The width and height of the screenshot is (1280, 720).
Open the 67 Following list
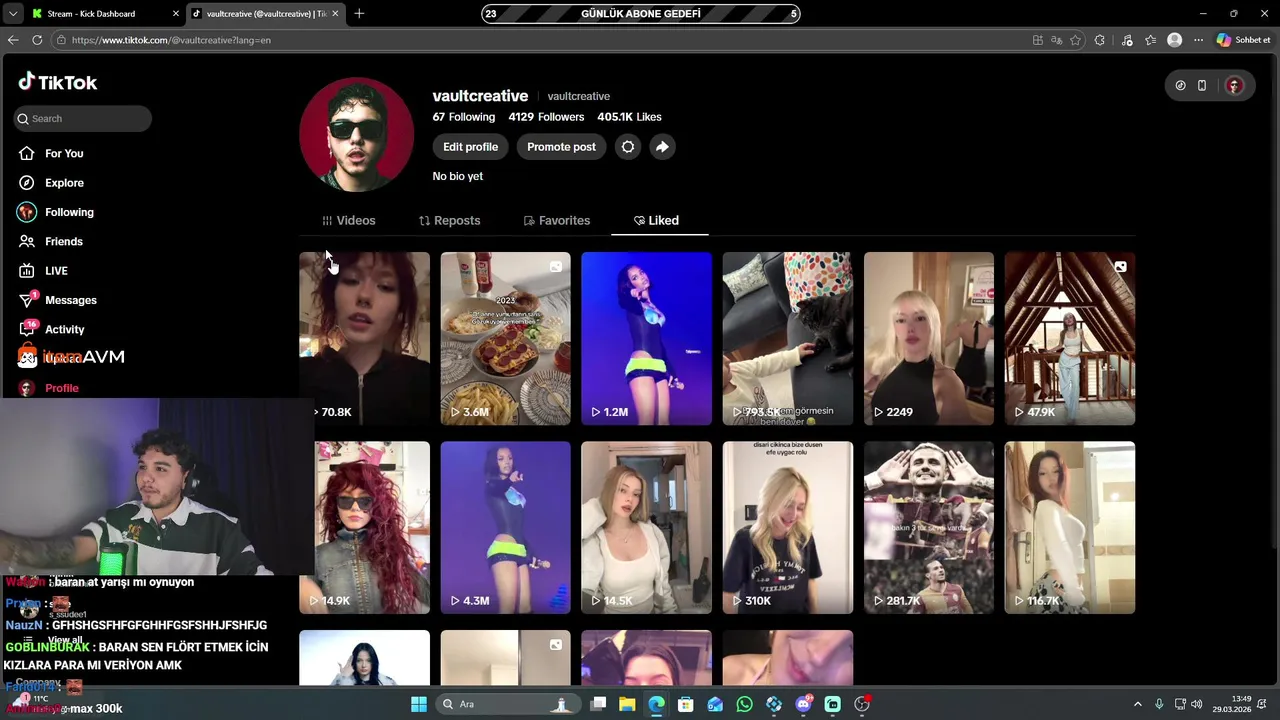tap(463, 117)
